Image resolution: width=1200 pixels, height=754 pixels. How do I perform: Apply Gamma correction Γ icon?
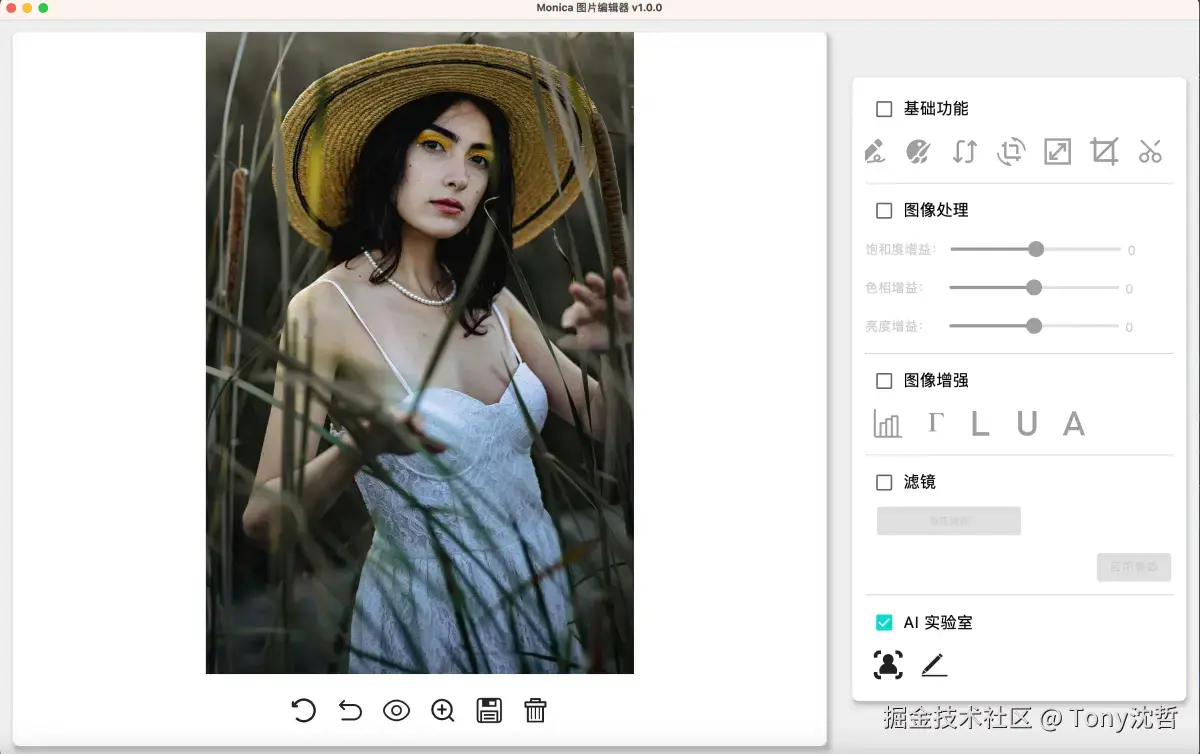coord(935,422)
